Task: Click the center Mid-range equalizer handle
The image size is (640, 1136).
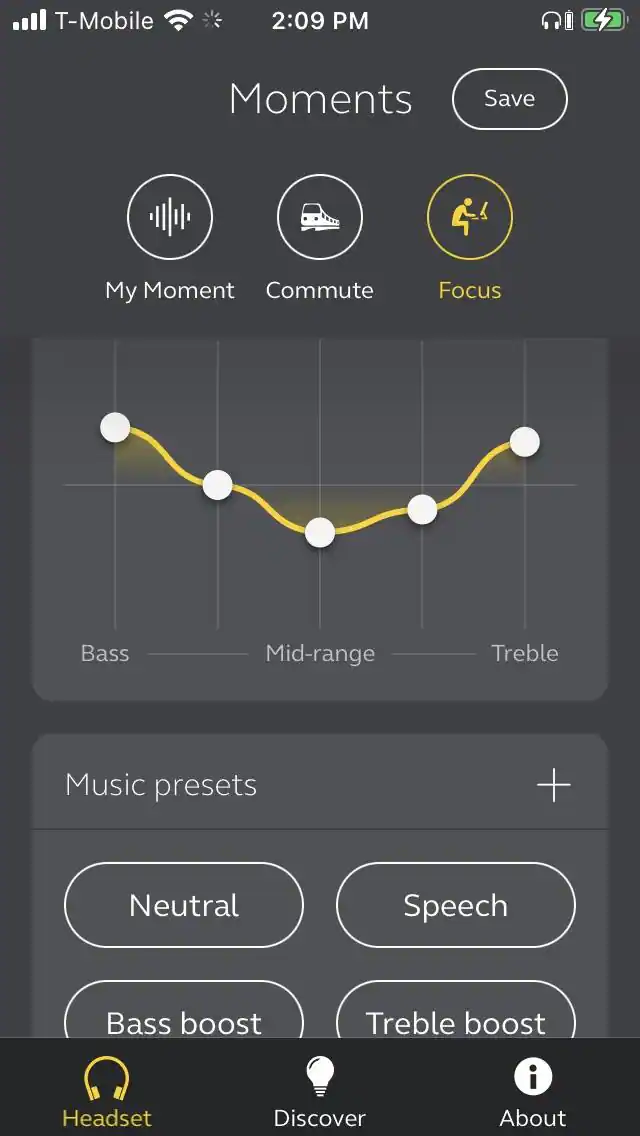Action: point(320,532)
